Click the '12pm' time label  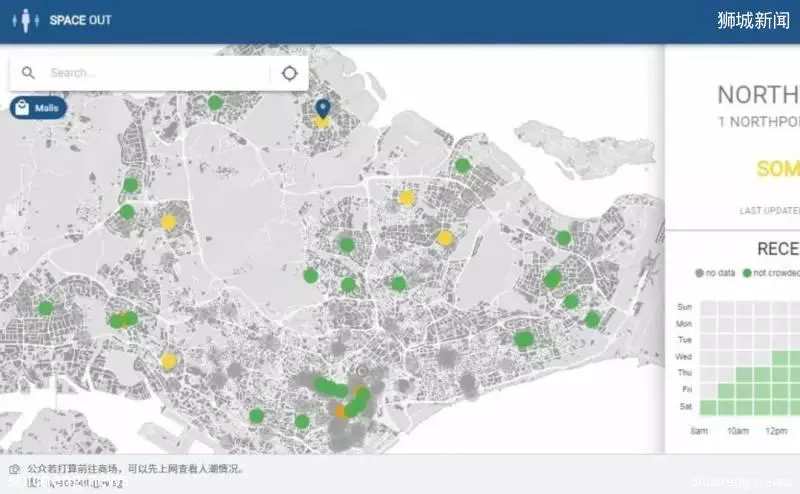776,431
